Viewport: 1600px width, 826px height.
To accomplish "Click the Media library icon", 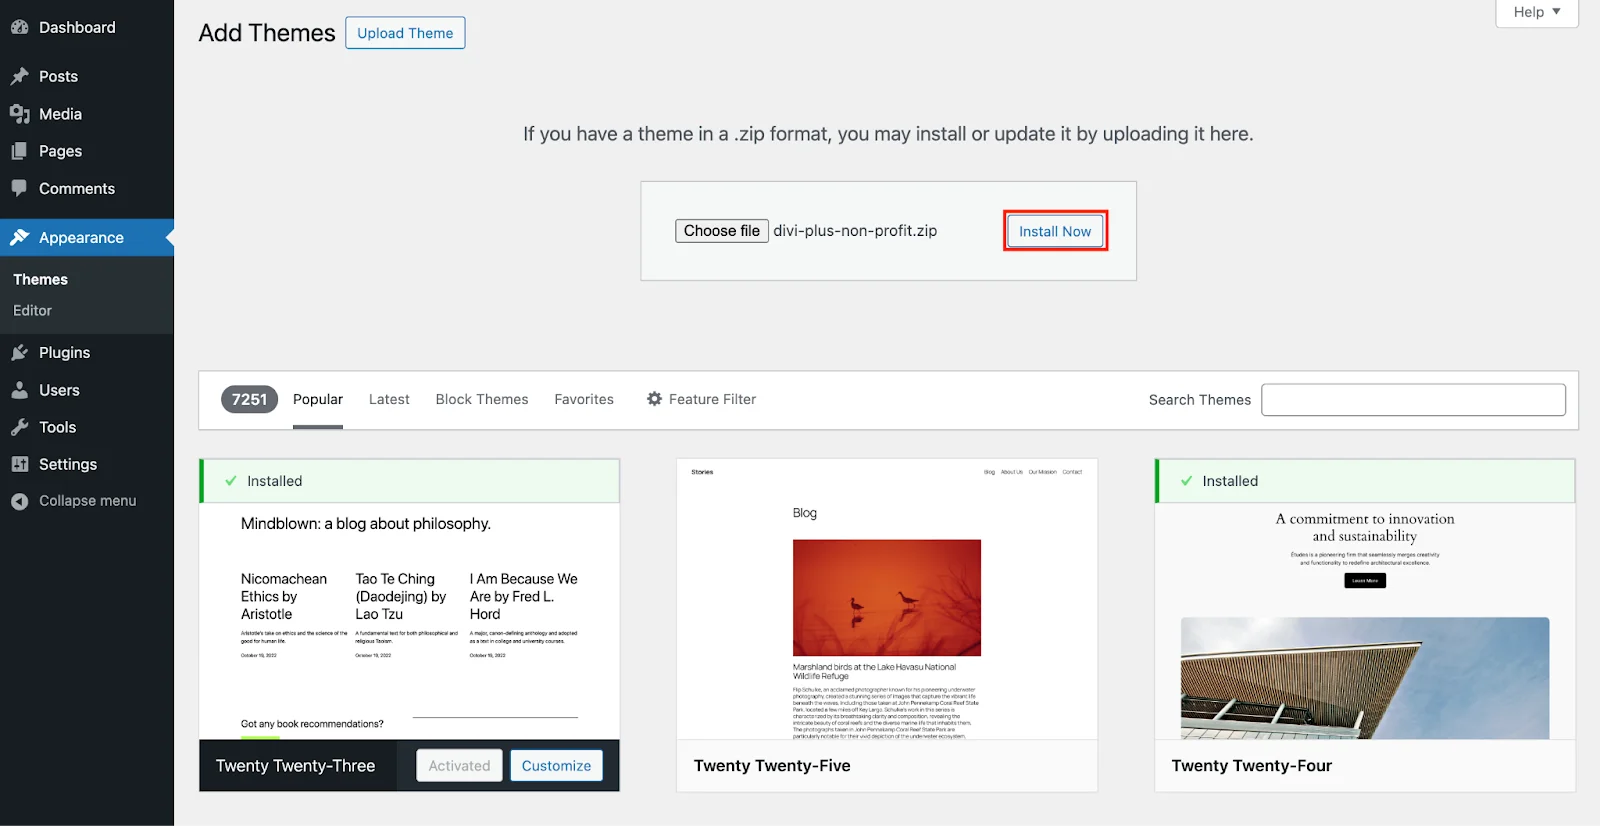I will click(19, 114).
